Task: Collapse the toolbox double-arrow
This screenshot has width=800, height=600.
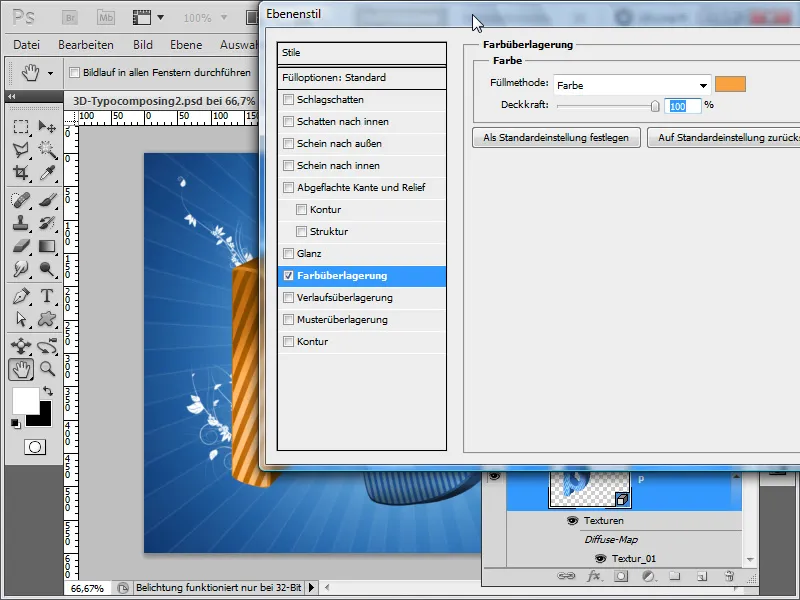Action: click(12, 96)
